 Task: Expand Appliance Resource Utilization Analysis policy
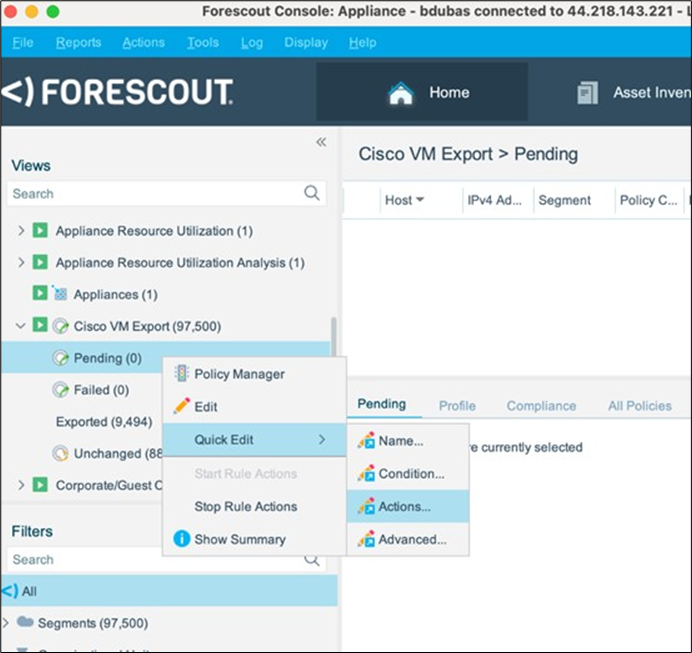tap(21, 262)
